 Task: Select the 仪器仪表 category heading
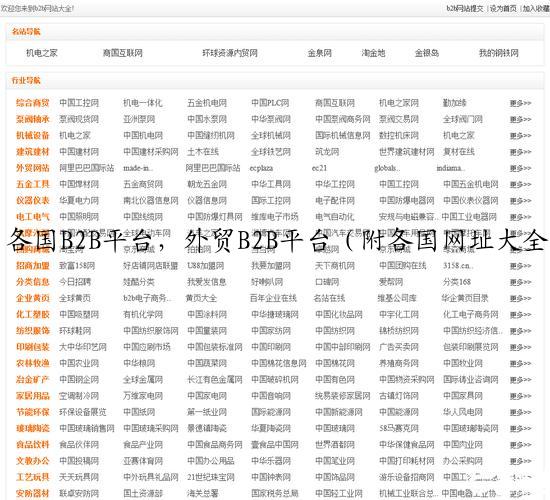33,200
